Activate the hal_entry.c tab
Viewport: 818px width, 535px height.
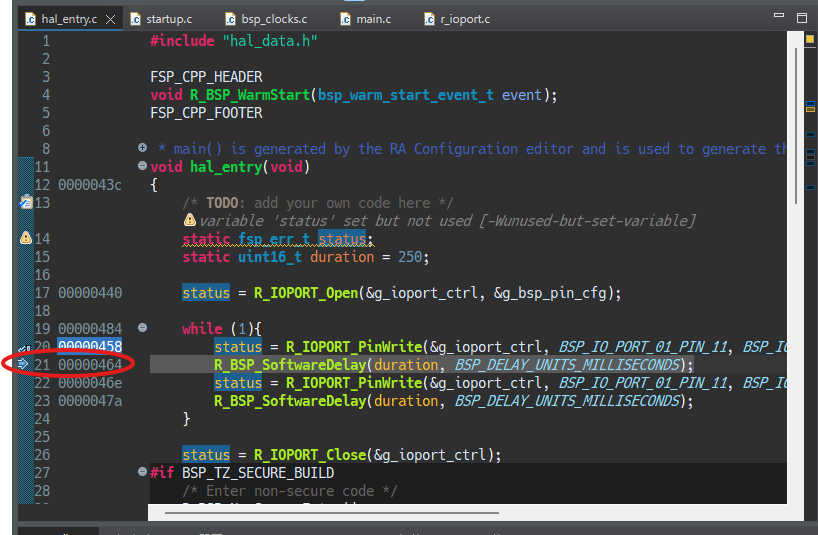pyautogui.click(x=69, y=19)
